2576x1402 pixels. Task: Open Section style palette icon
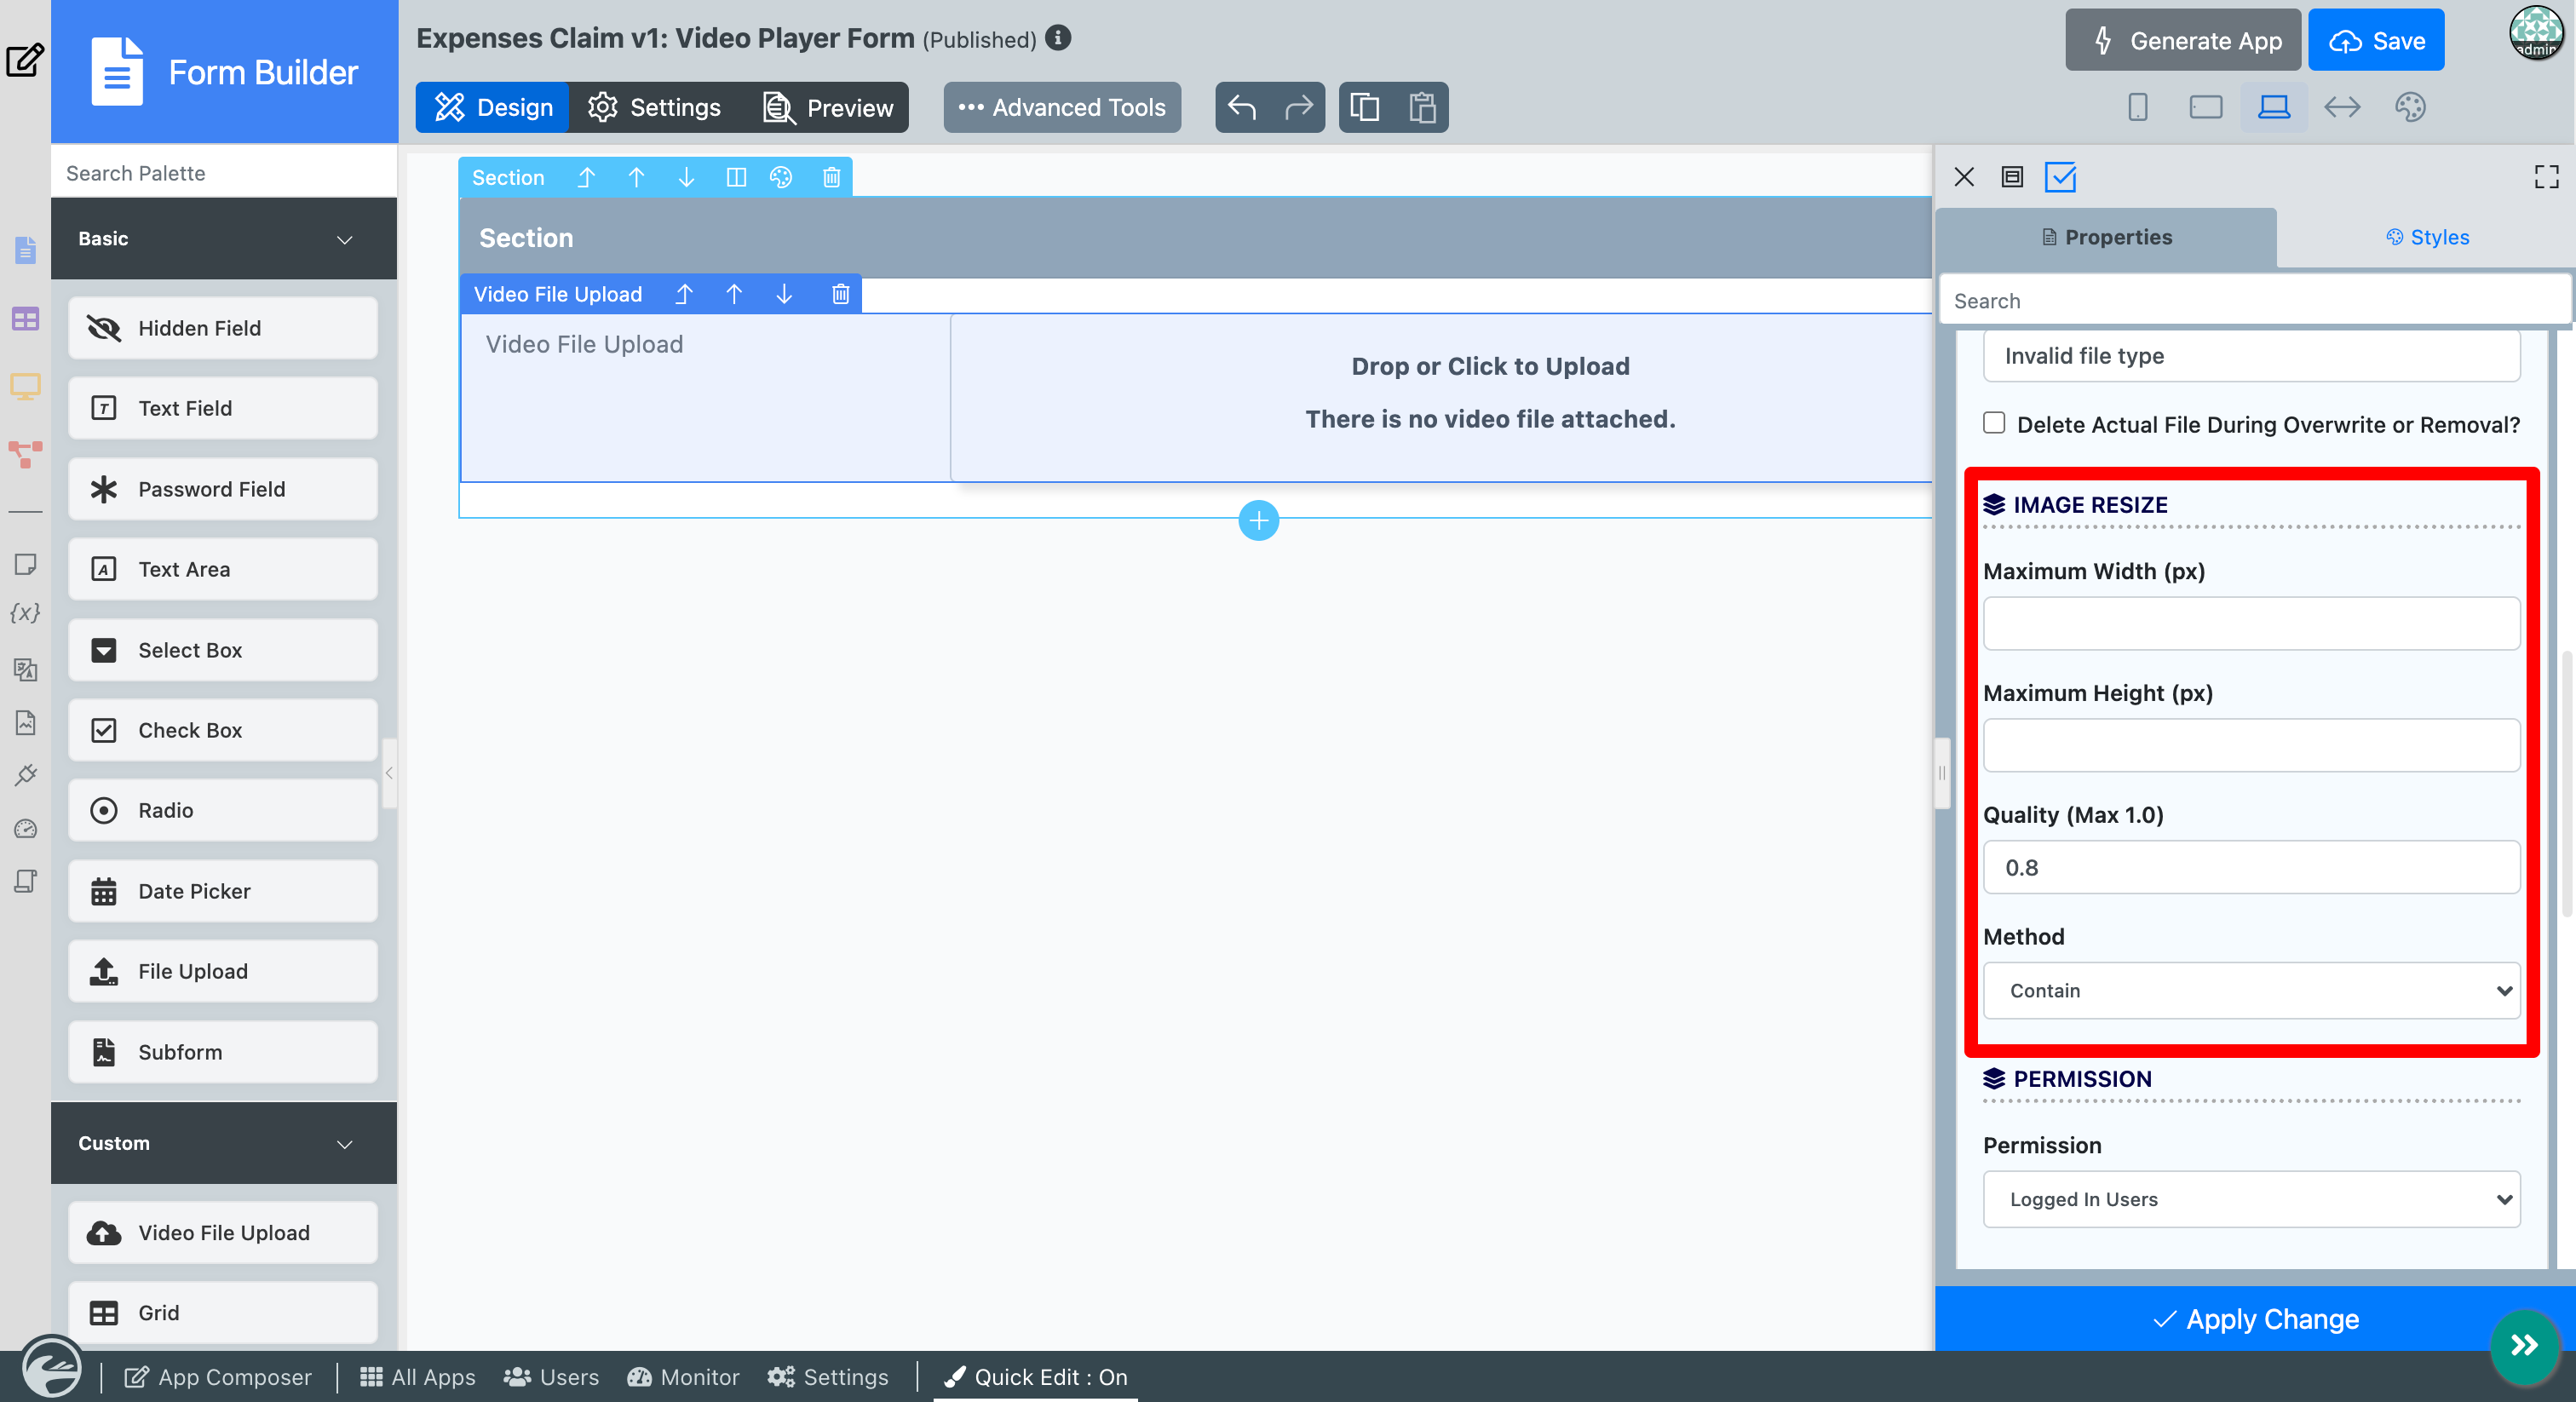pyautogui.click(x=781, y=178)
